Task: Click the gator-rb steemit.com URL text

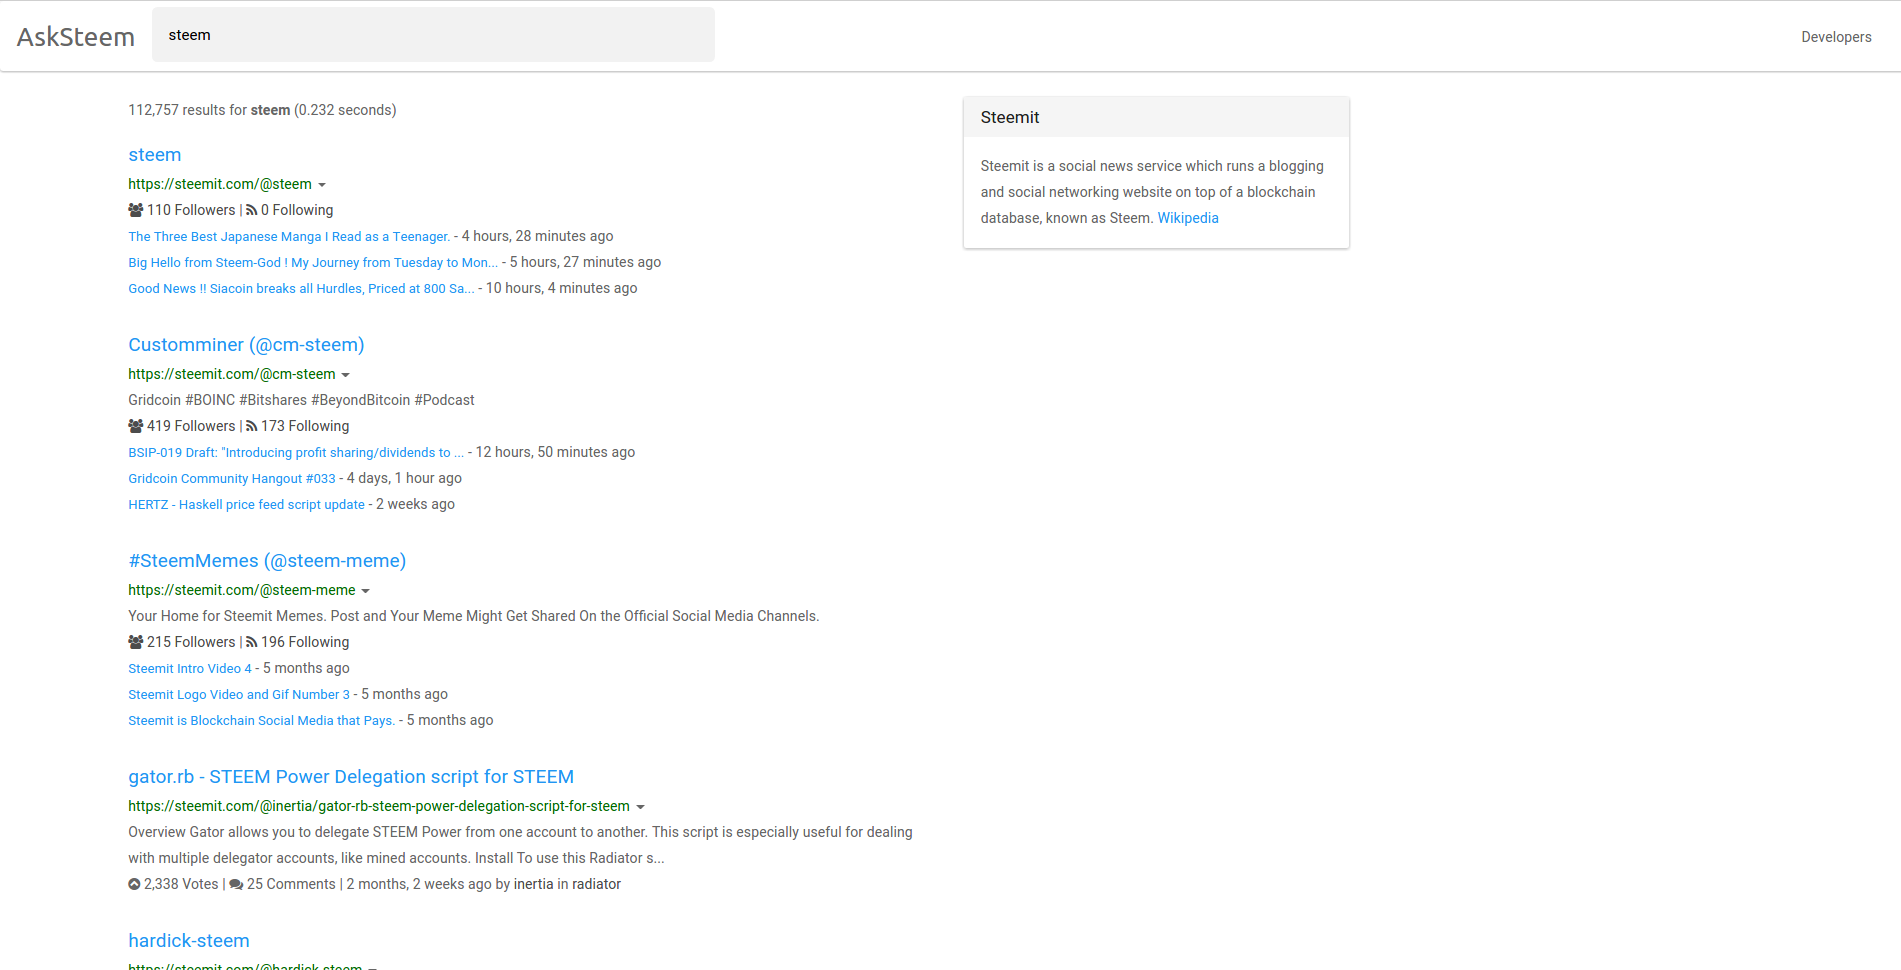Action: tap(379, 806)
